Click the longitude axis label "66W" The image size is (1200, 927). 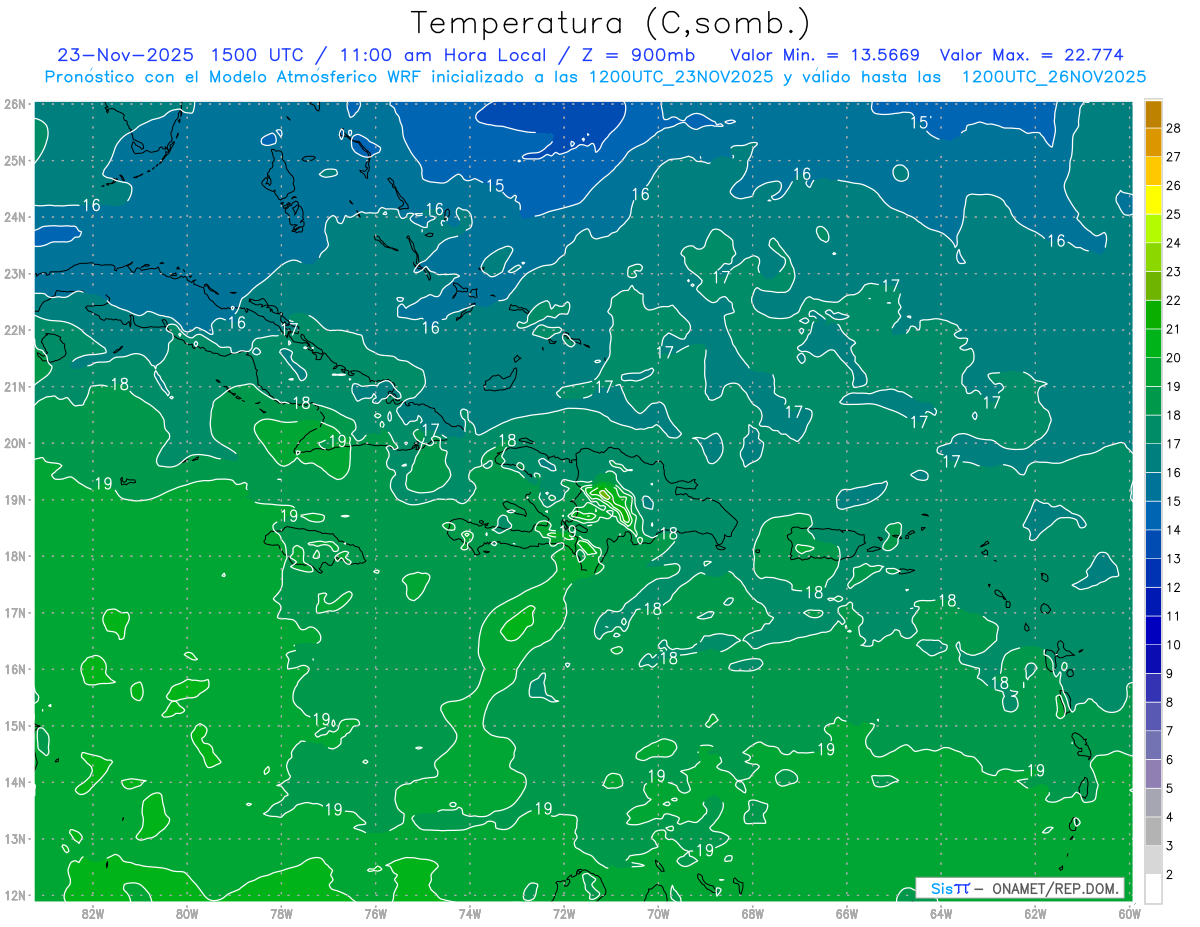[x=847, y=914]
